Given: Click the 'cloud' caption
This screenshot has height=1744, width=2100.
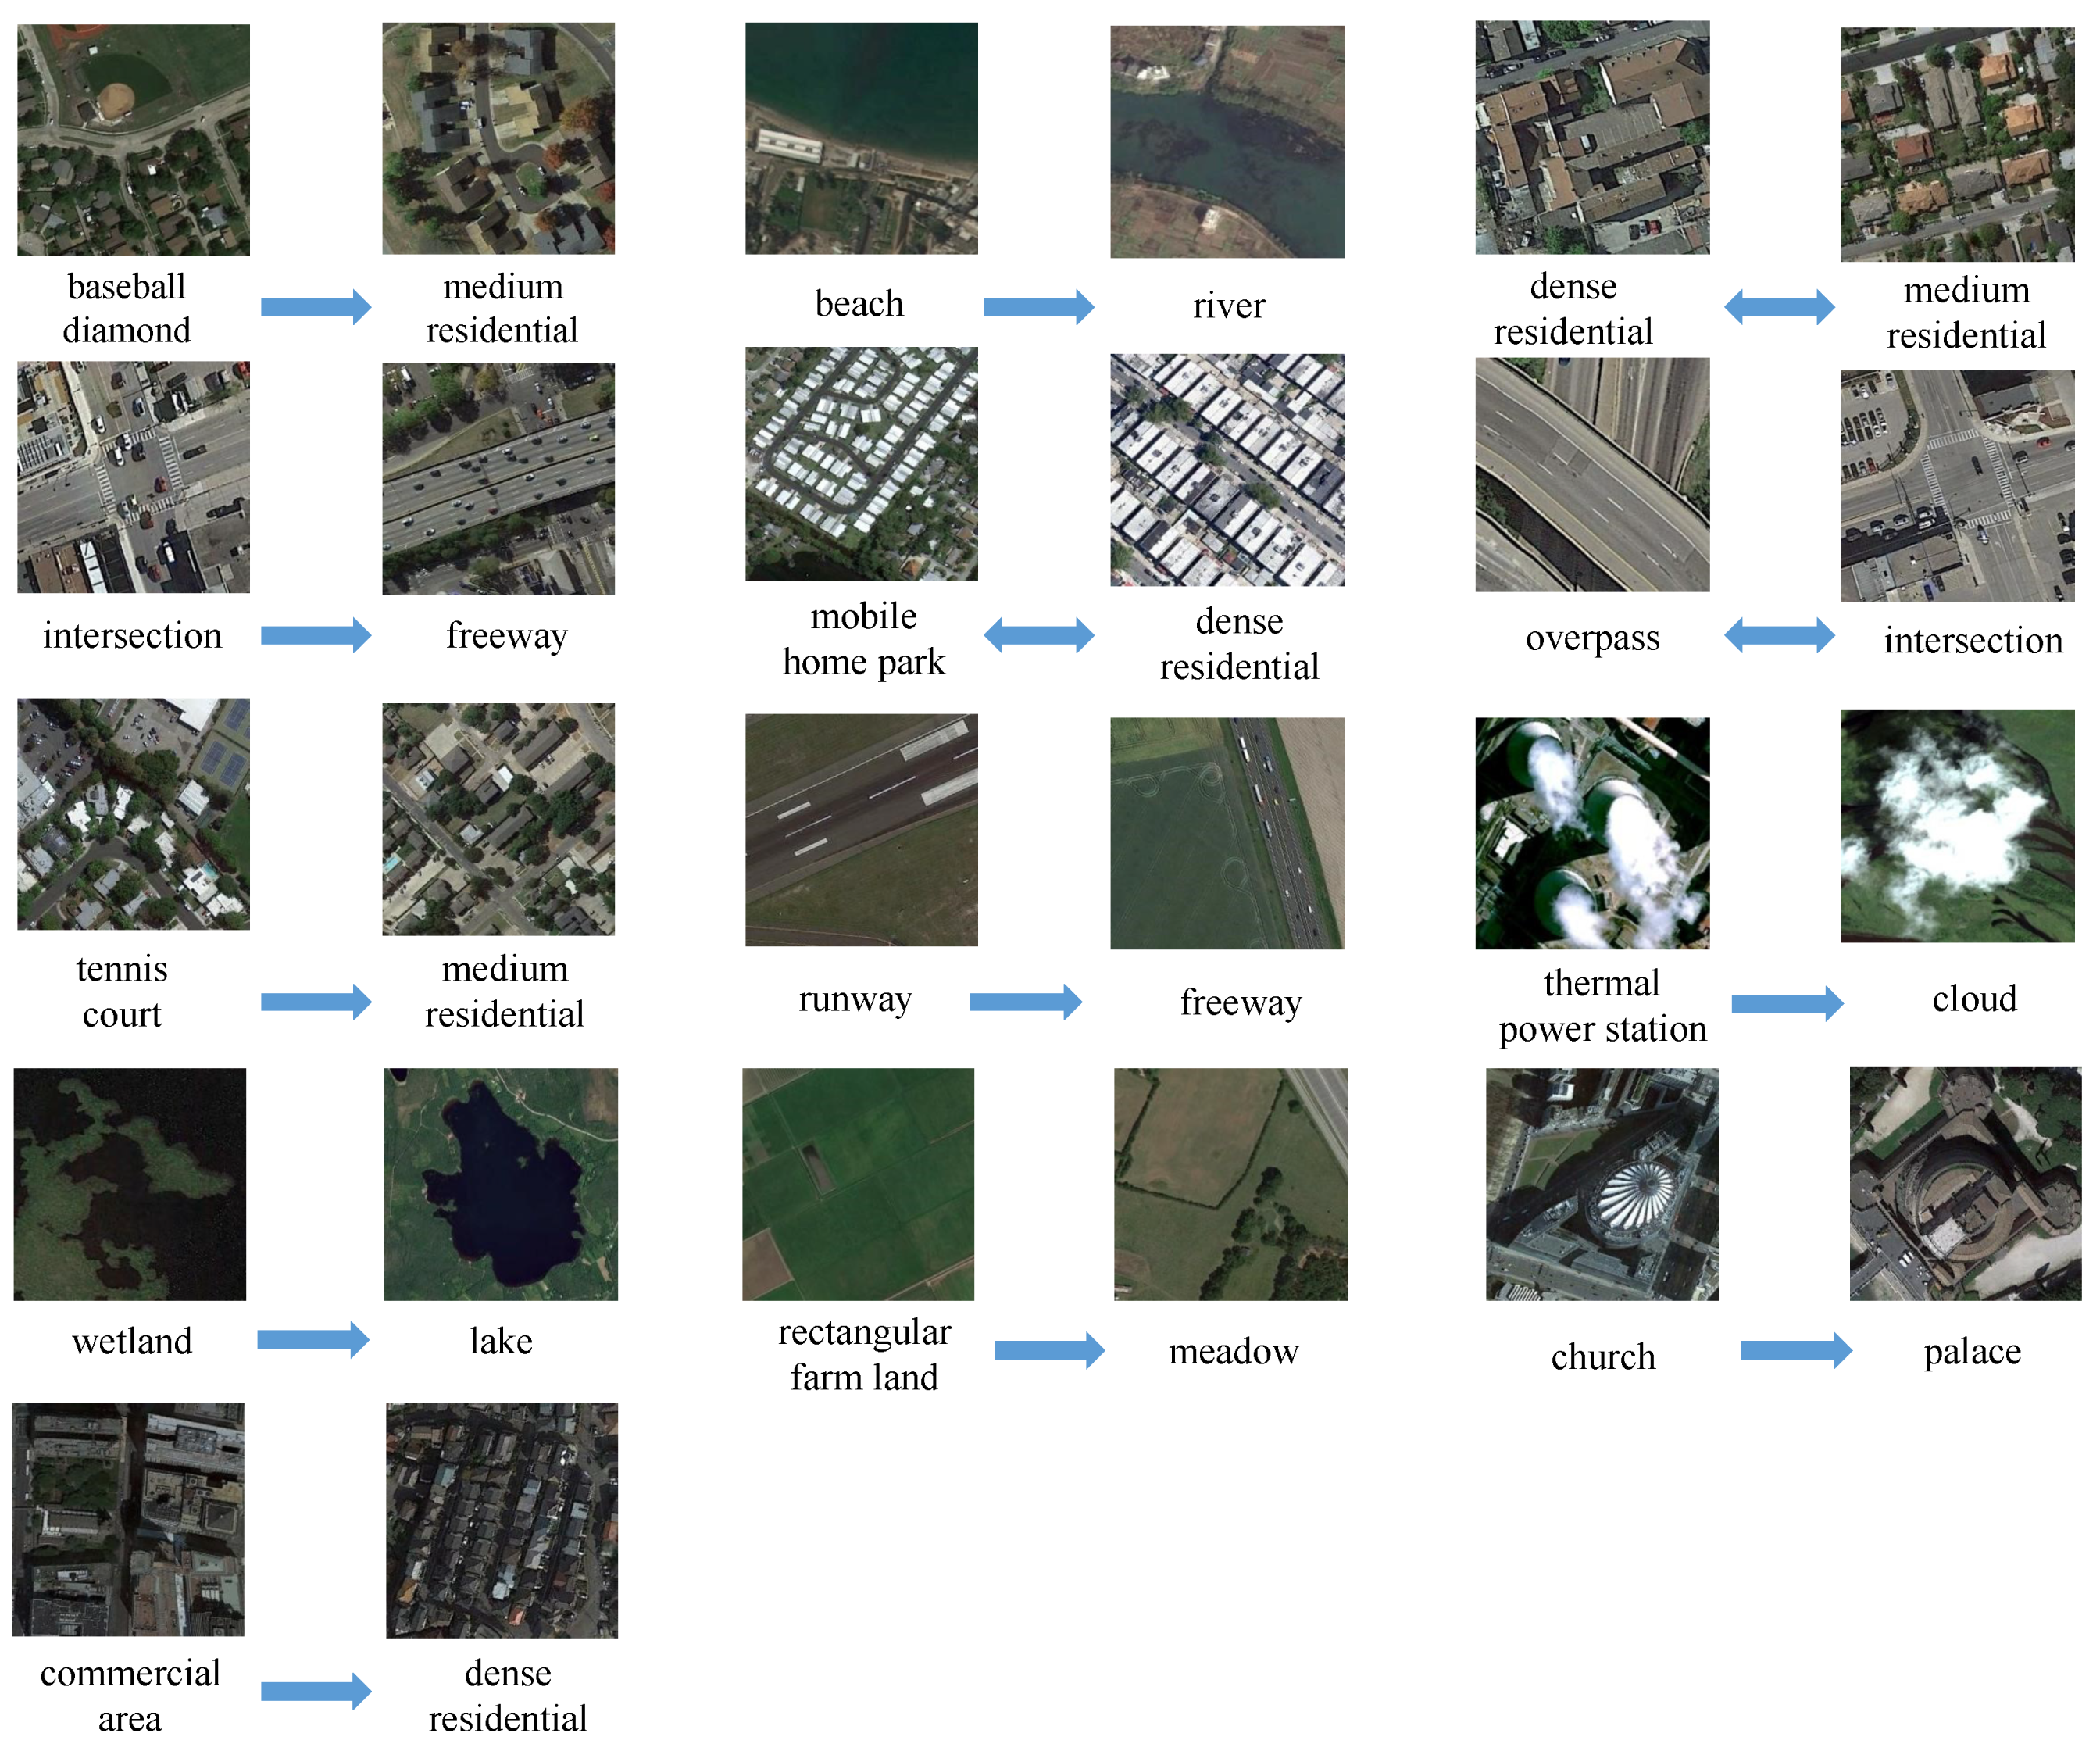Looking at the screenshot, I should 1974,998.
